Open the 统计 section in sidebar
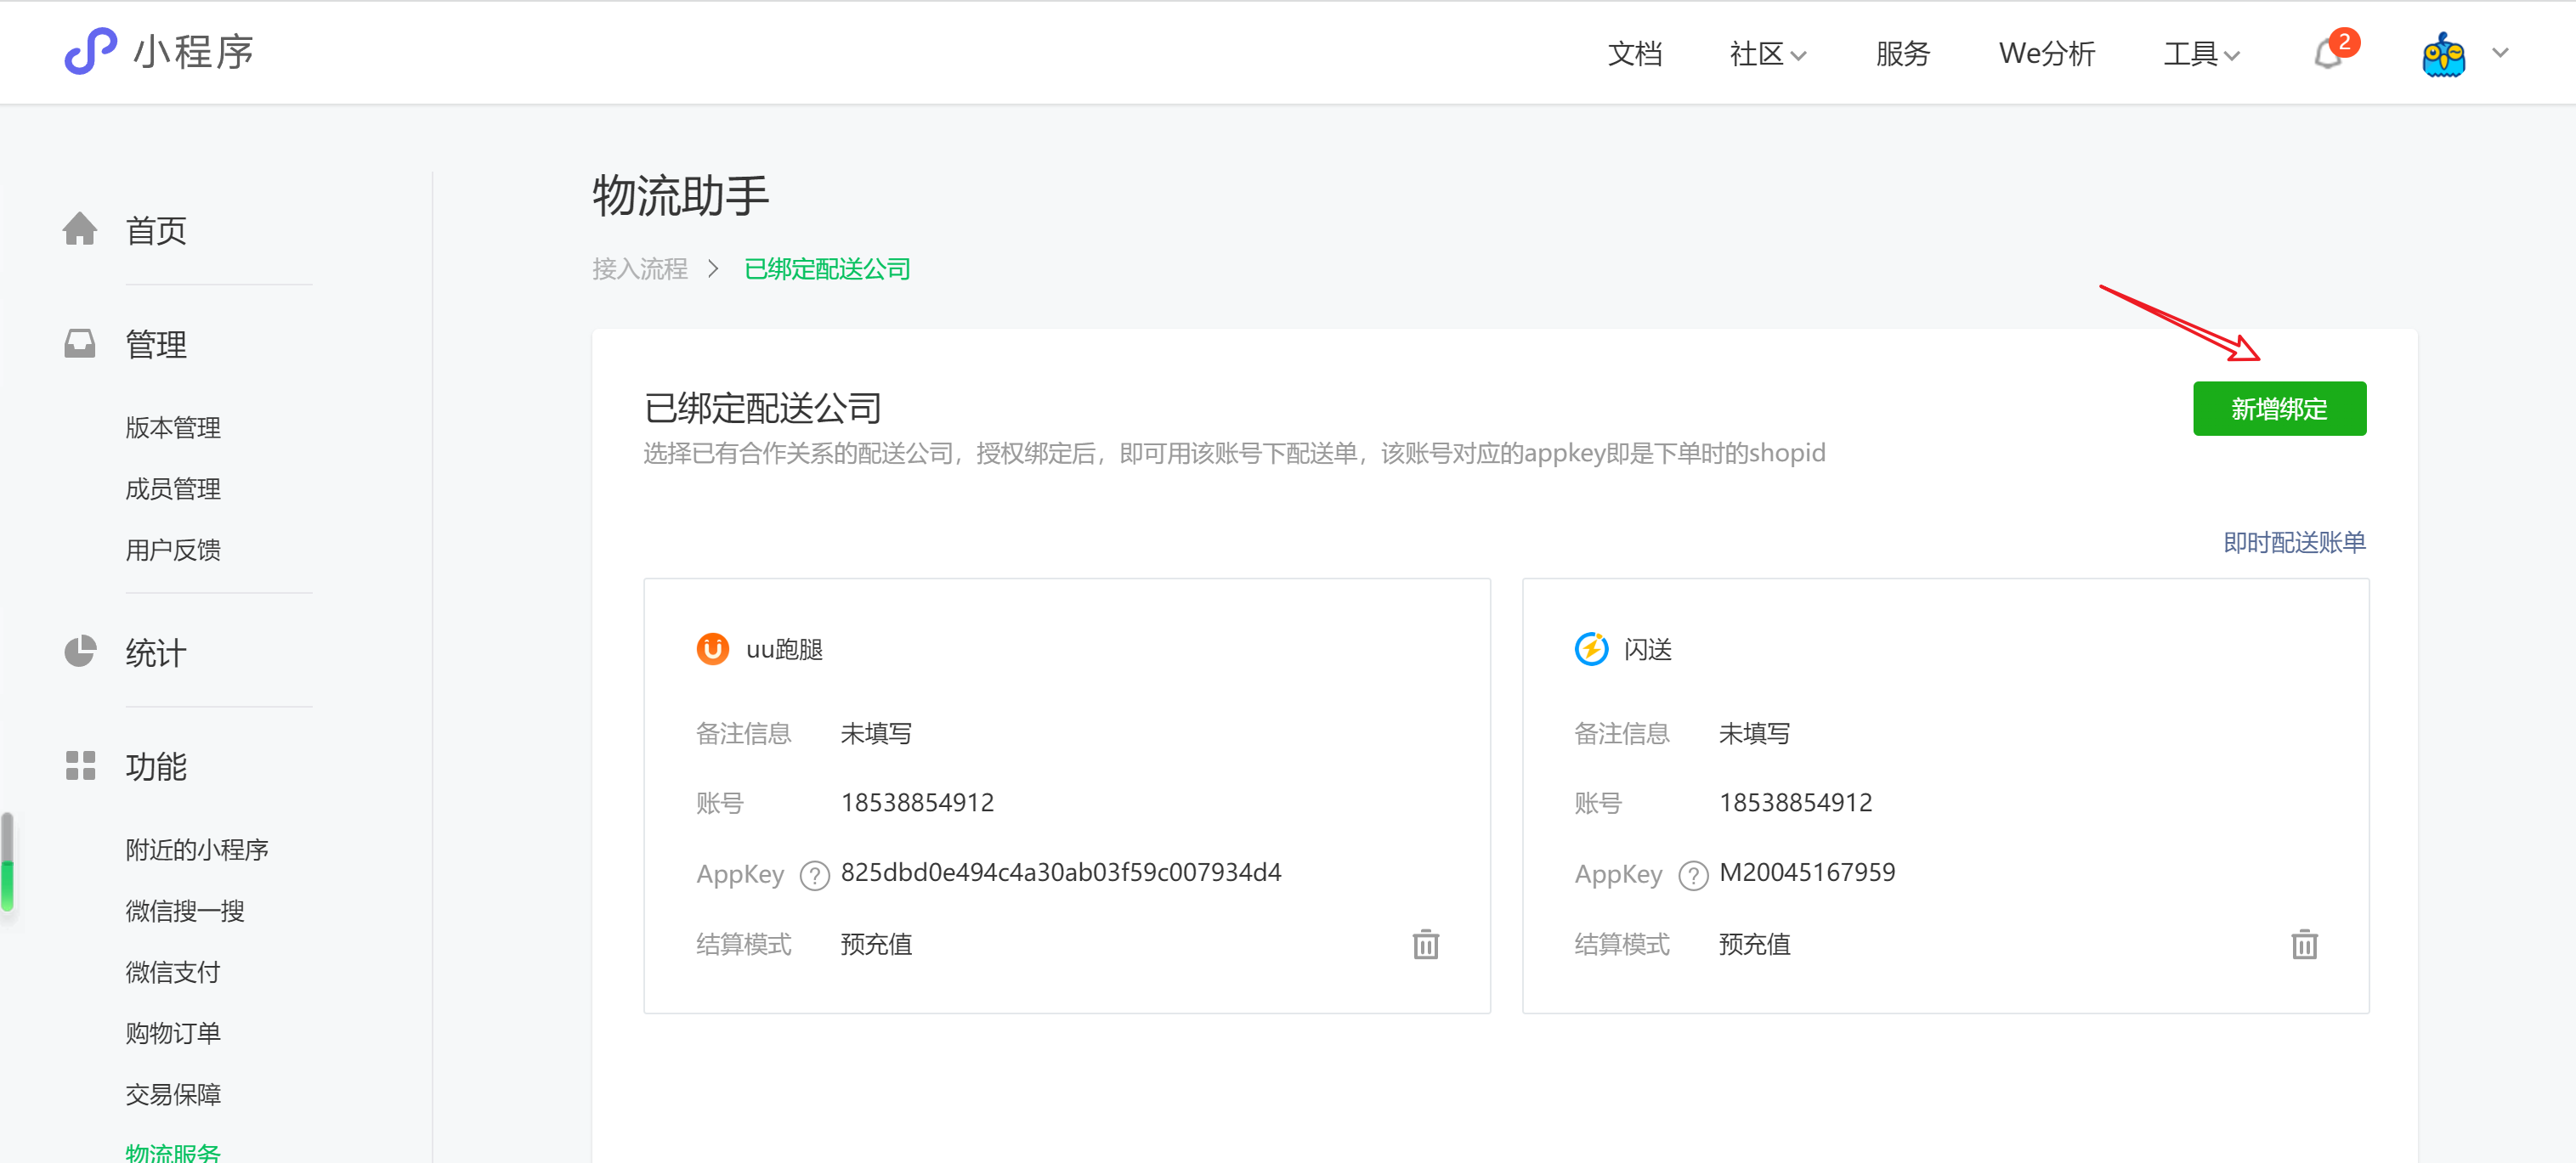2576x1163 pixels. 155,652
